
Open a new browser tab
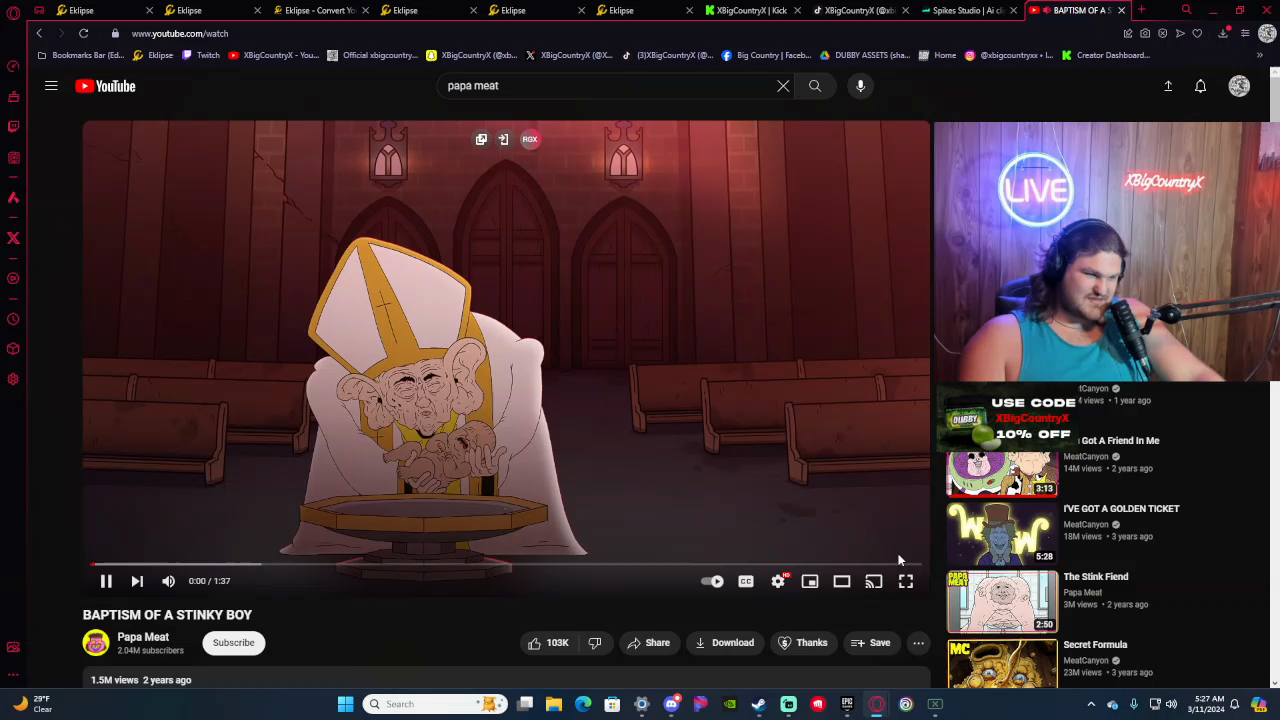[1141, 10]
